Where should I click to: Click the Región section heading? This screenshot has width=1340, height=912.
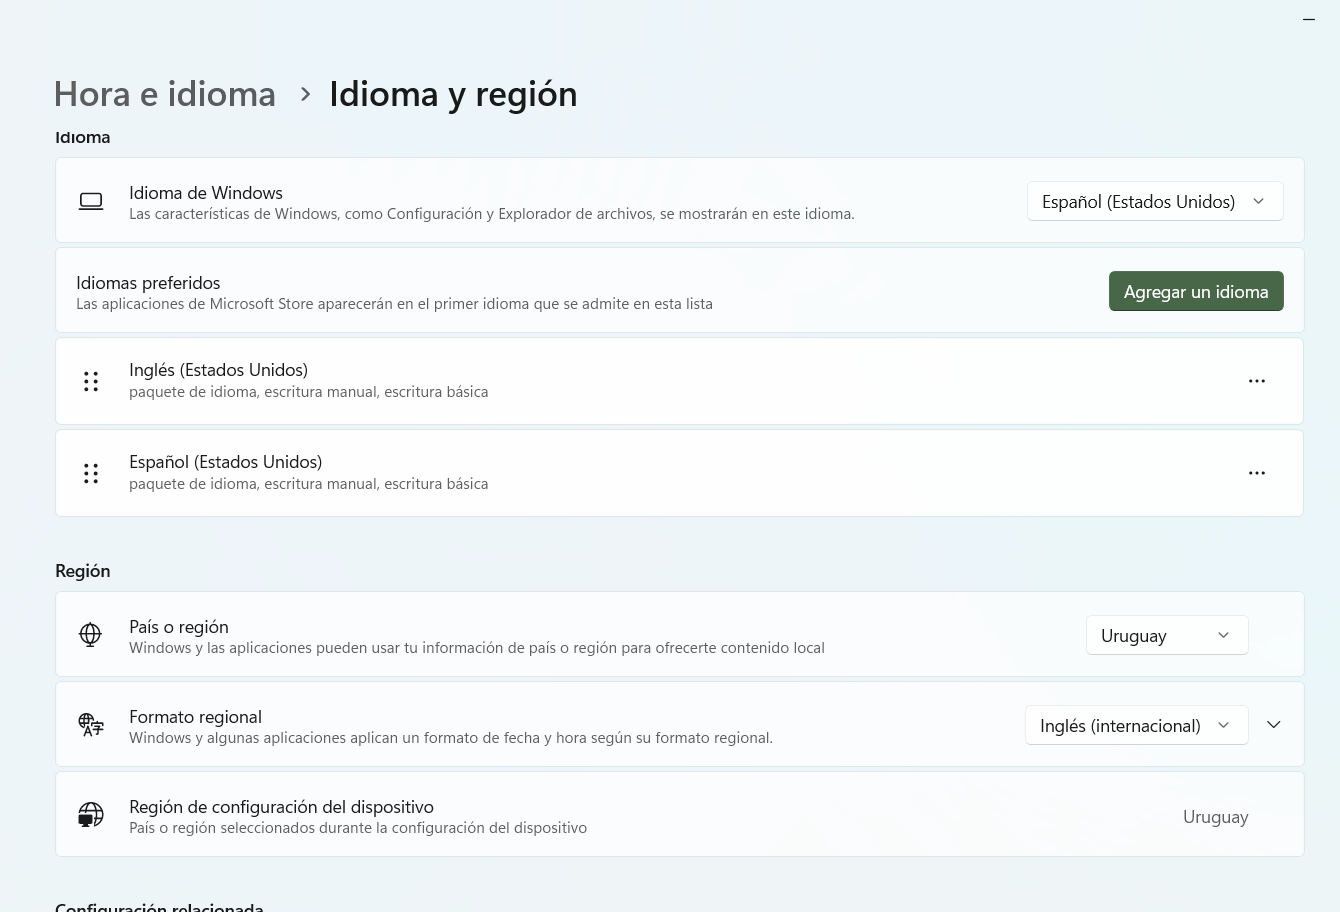(82, 570)
